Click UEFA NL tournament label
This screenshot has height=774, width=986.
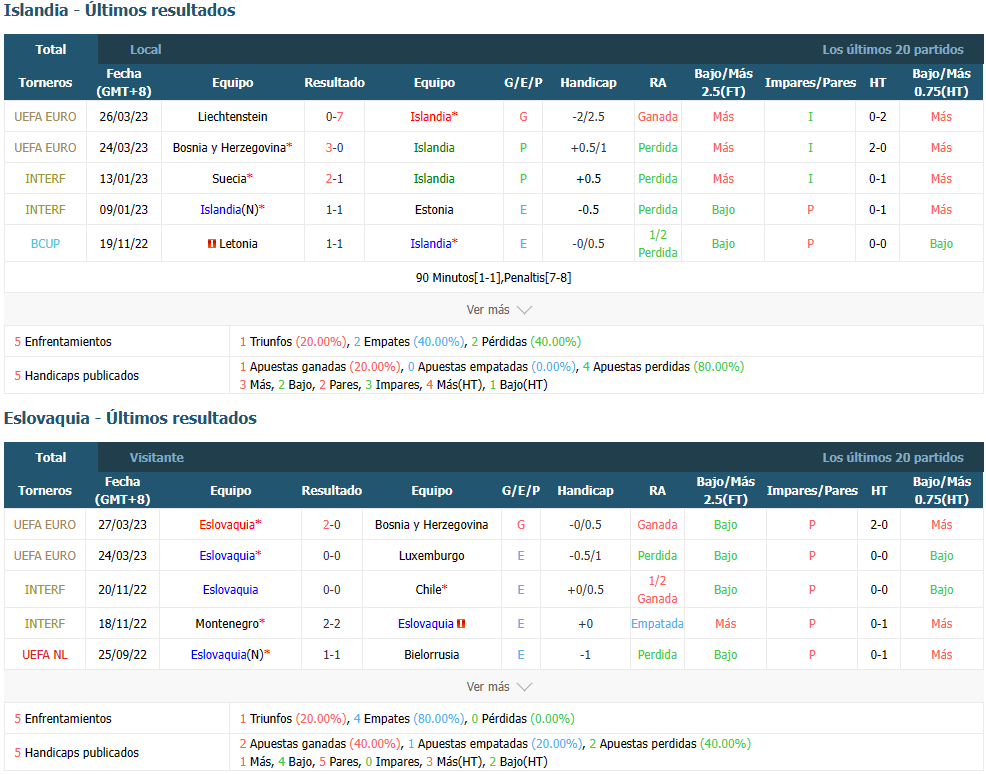point(45,655)
